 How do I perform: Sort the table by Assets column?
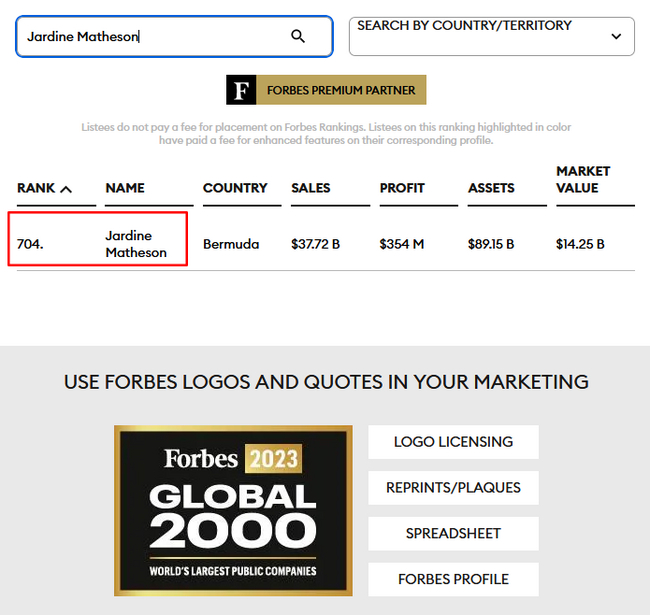491,188
